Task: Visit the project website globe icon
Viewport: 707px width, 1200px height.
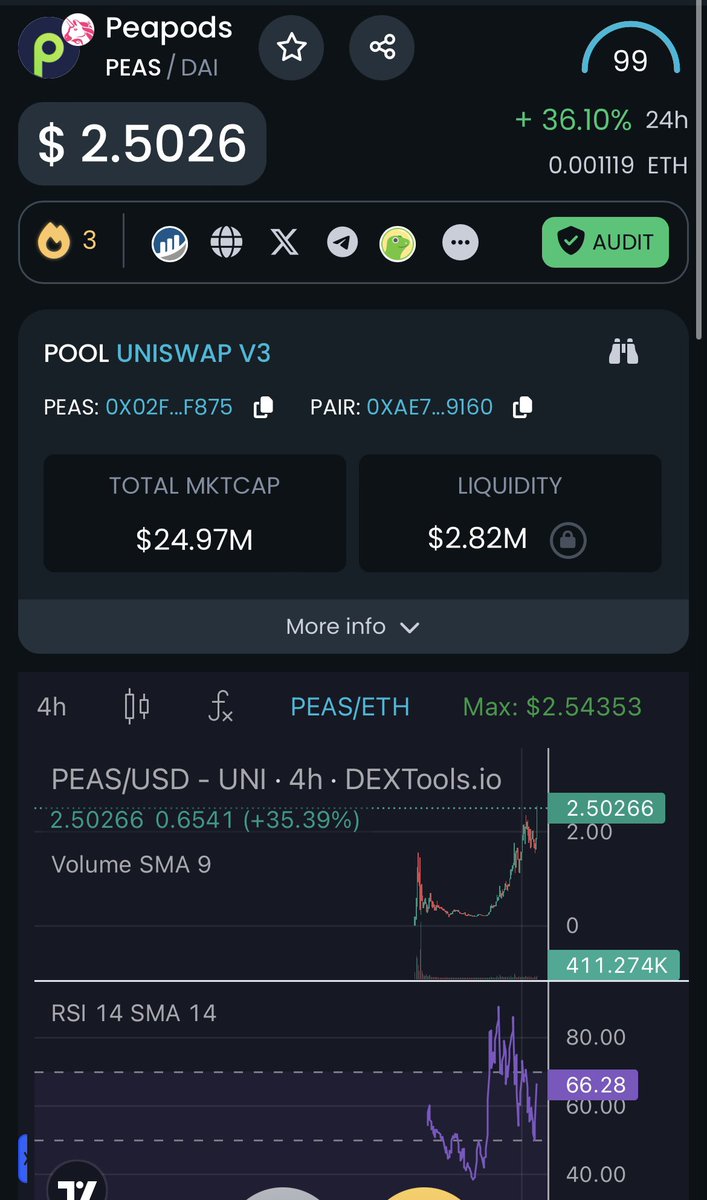Action: click(x=227, y=243)
